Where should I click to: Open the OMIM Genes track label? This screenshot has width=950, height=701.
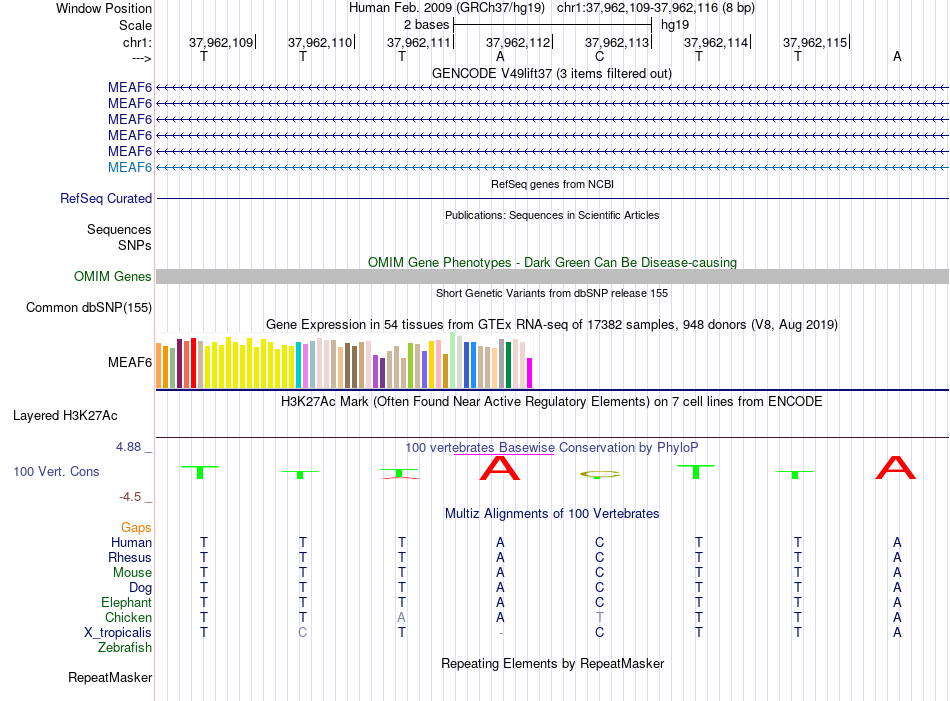click(113, 276)
